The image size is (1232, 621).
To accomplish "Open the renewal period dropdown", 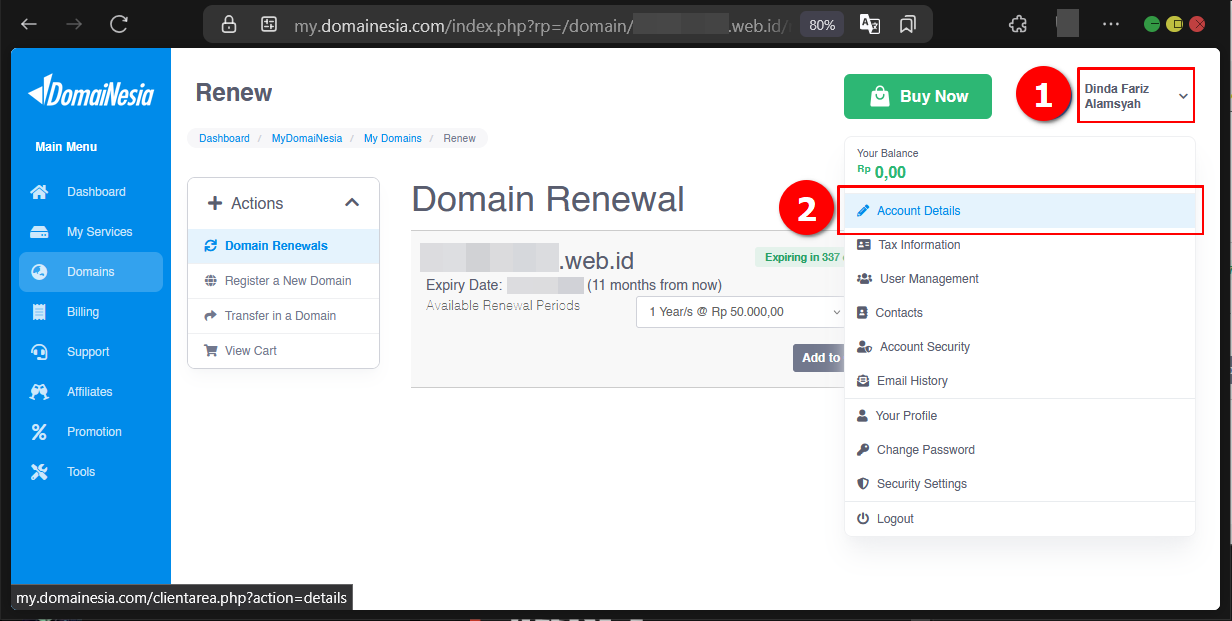I will coord(741,312).
